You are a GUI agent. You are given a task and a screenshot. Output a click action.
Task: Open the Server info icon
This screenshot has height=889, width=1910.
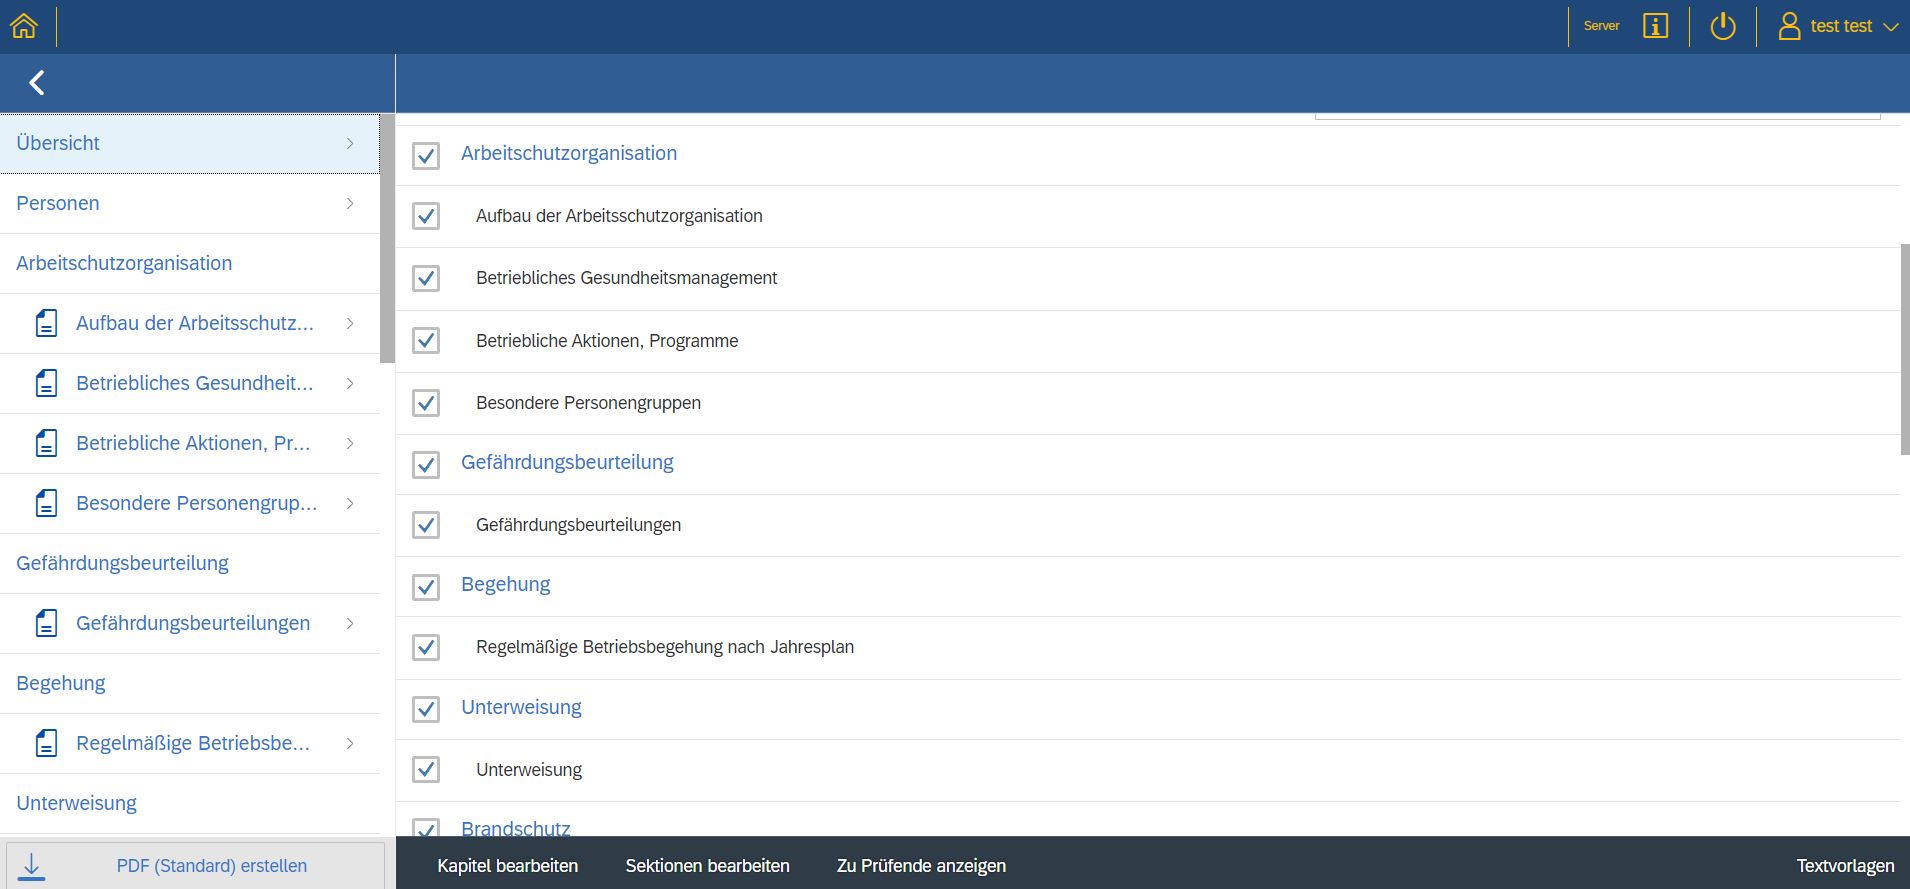click(x=1655, y=26)
